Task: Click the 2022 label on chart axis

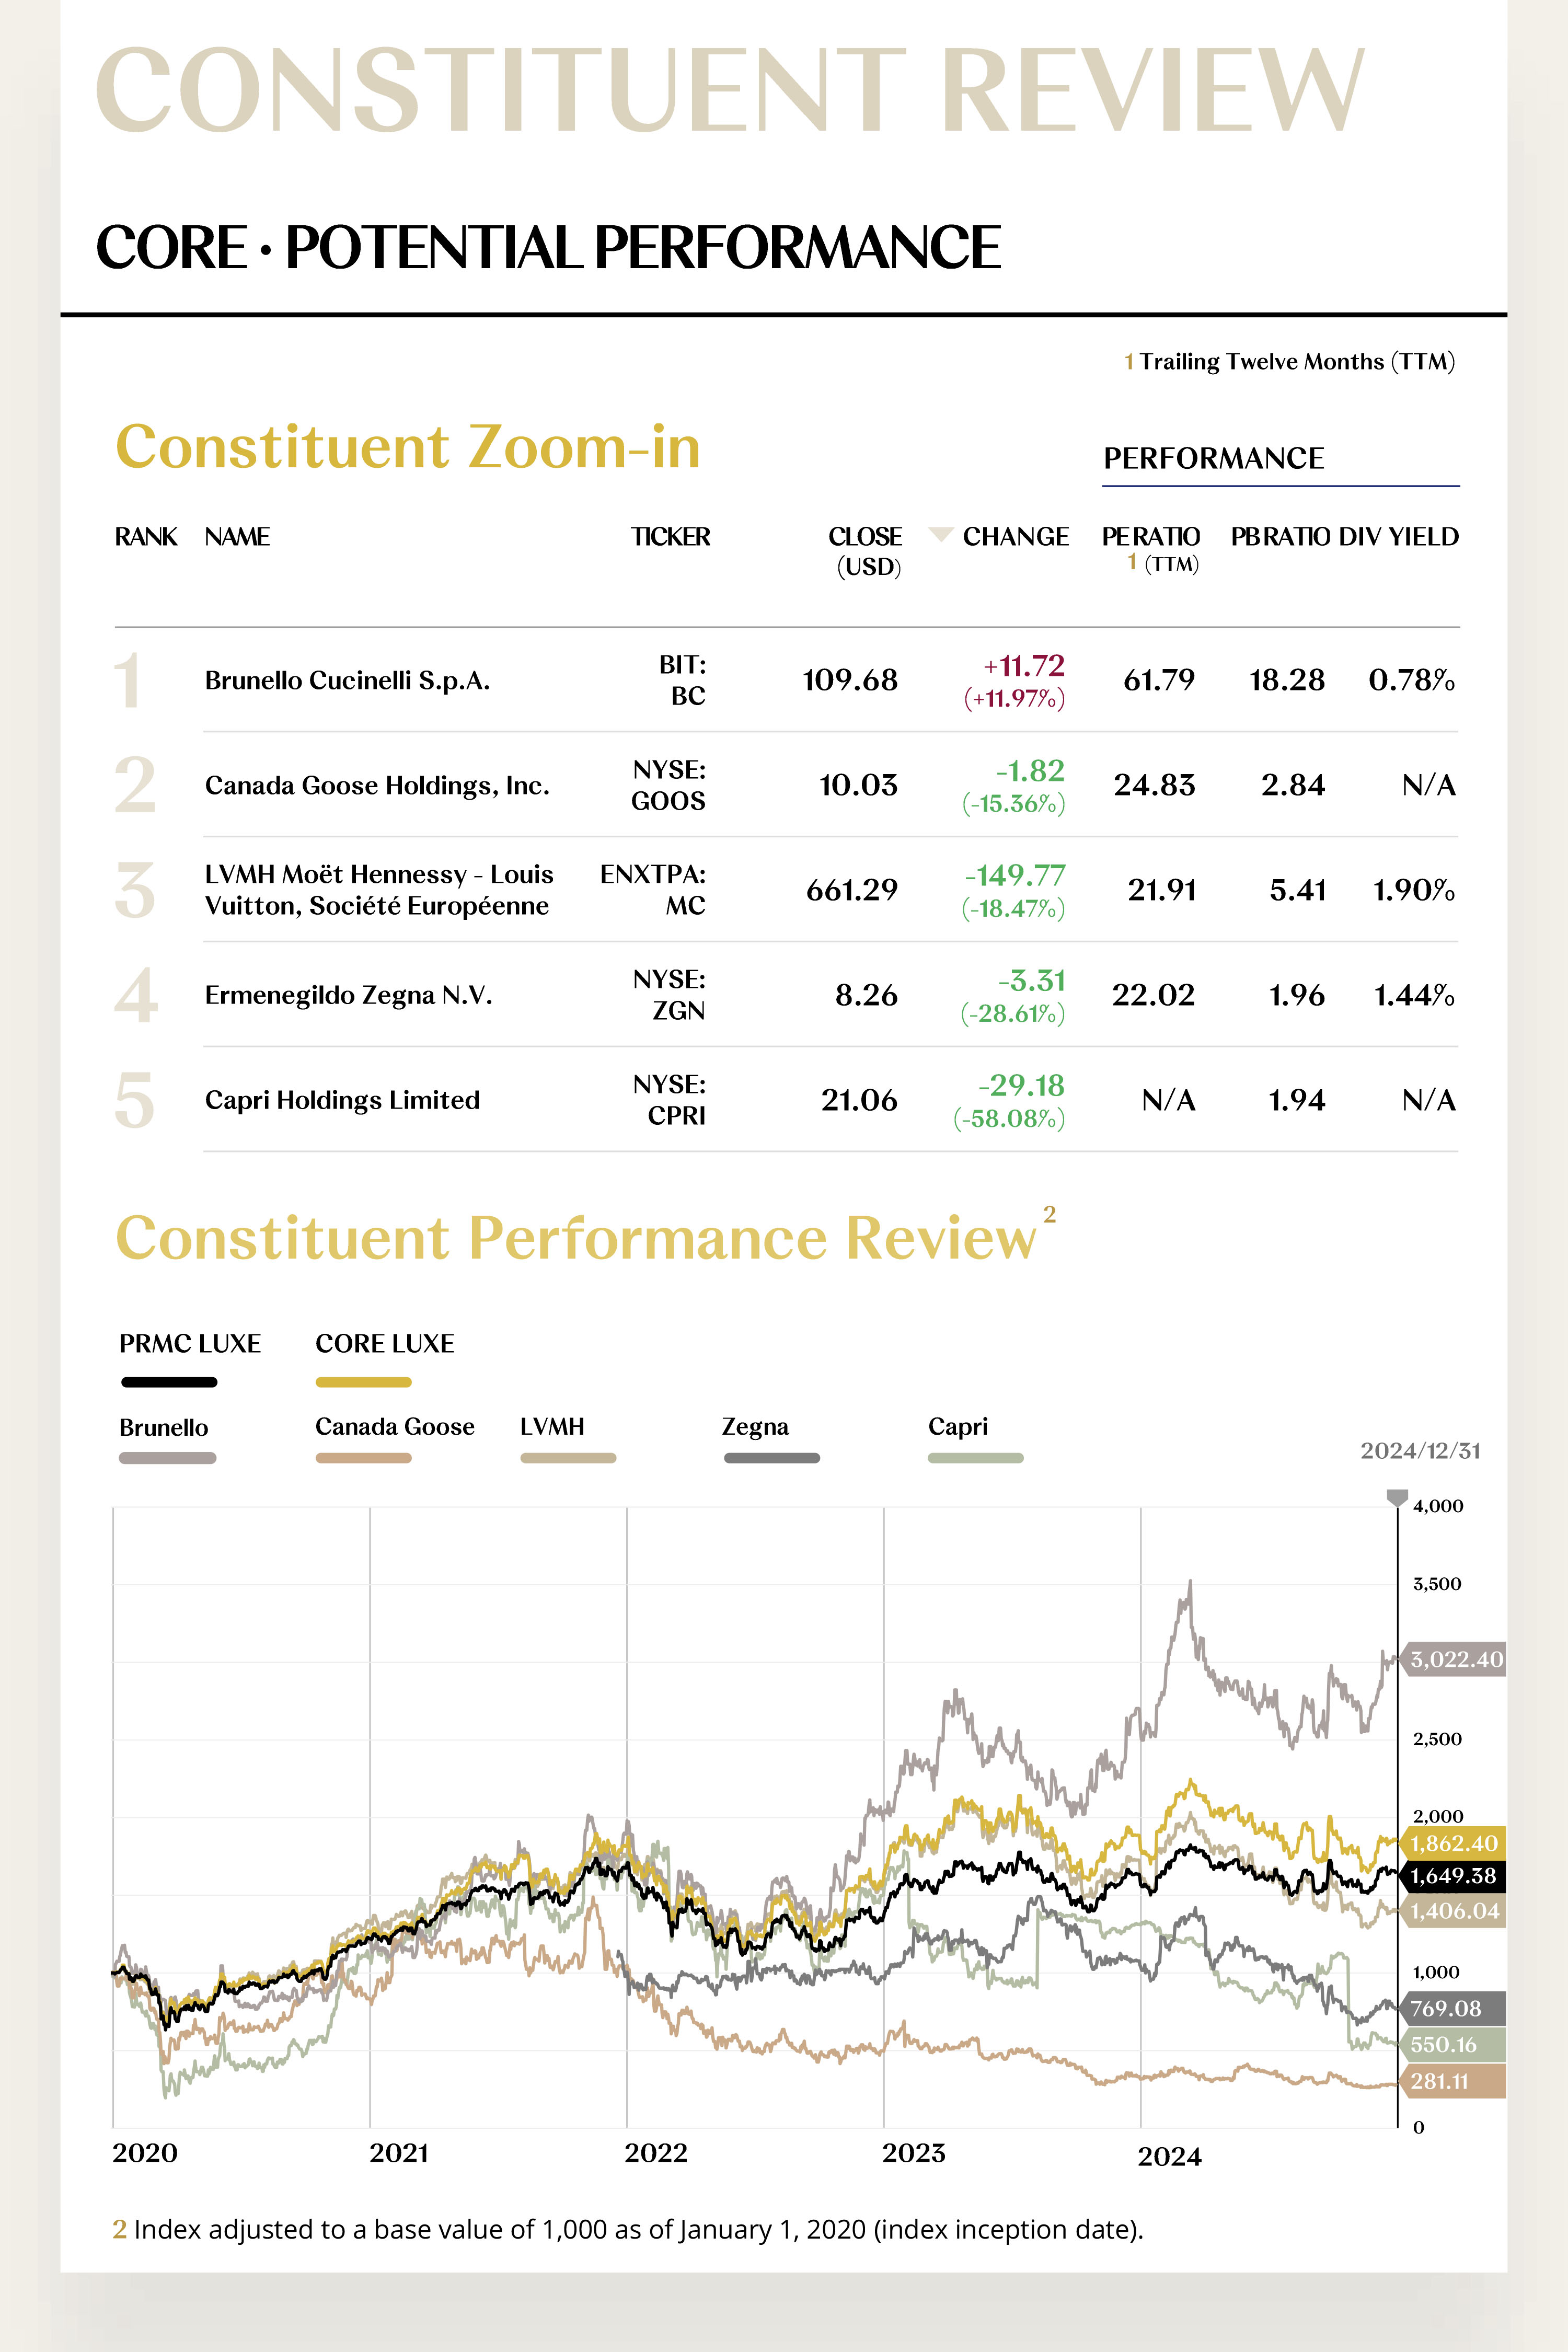Action: pyautogui.click(x=656, y=2153)
